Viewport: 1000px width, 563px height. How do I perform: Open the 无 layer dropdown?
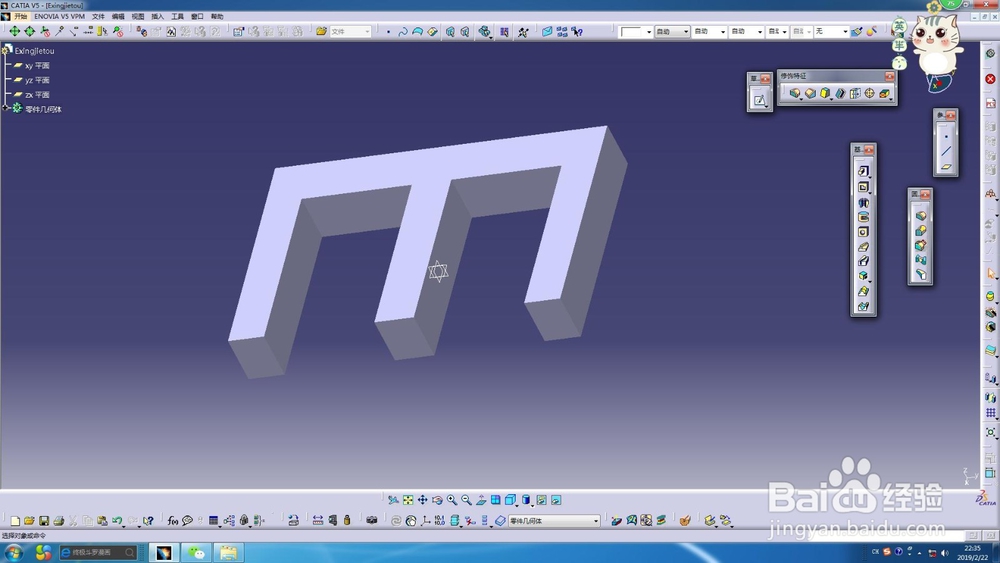coord(844,31)
